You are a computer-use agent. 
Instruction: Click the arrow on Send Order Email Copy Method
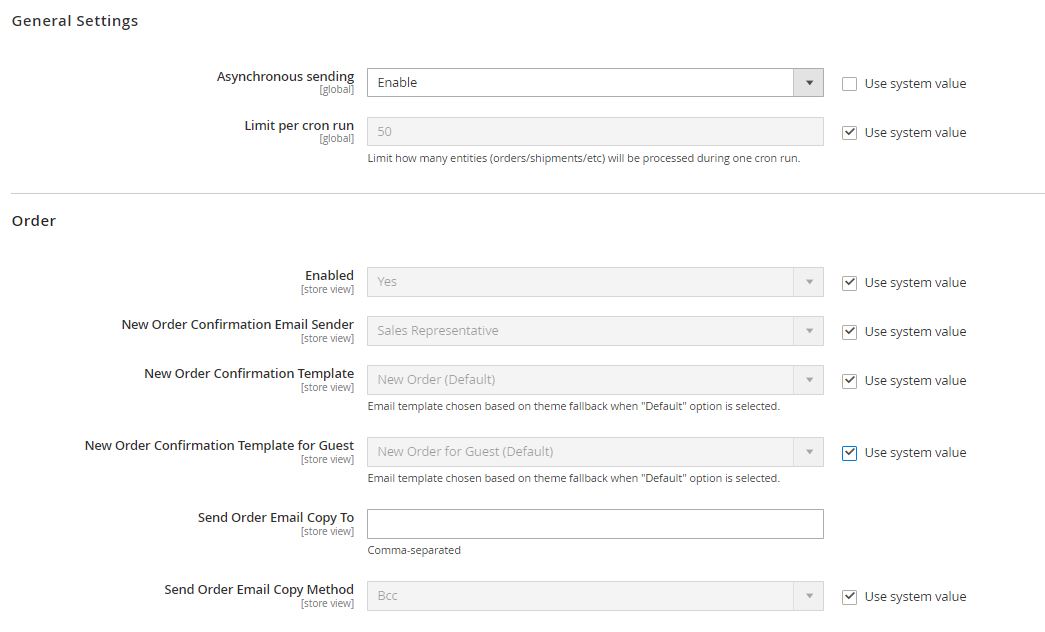(x=809, y=596)
